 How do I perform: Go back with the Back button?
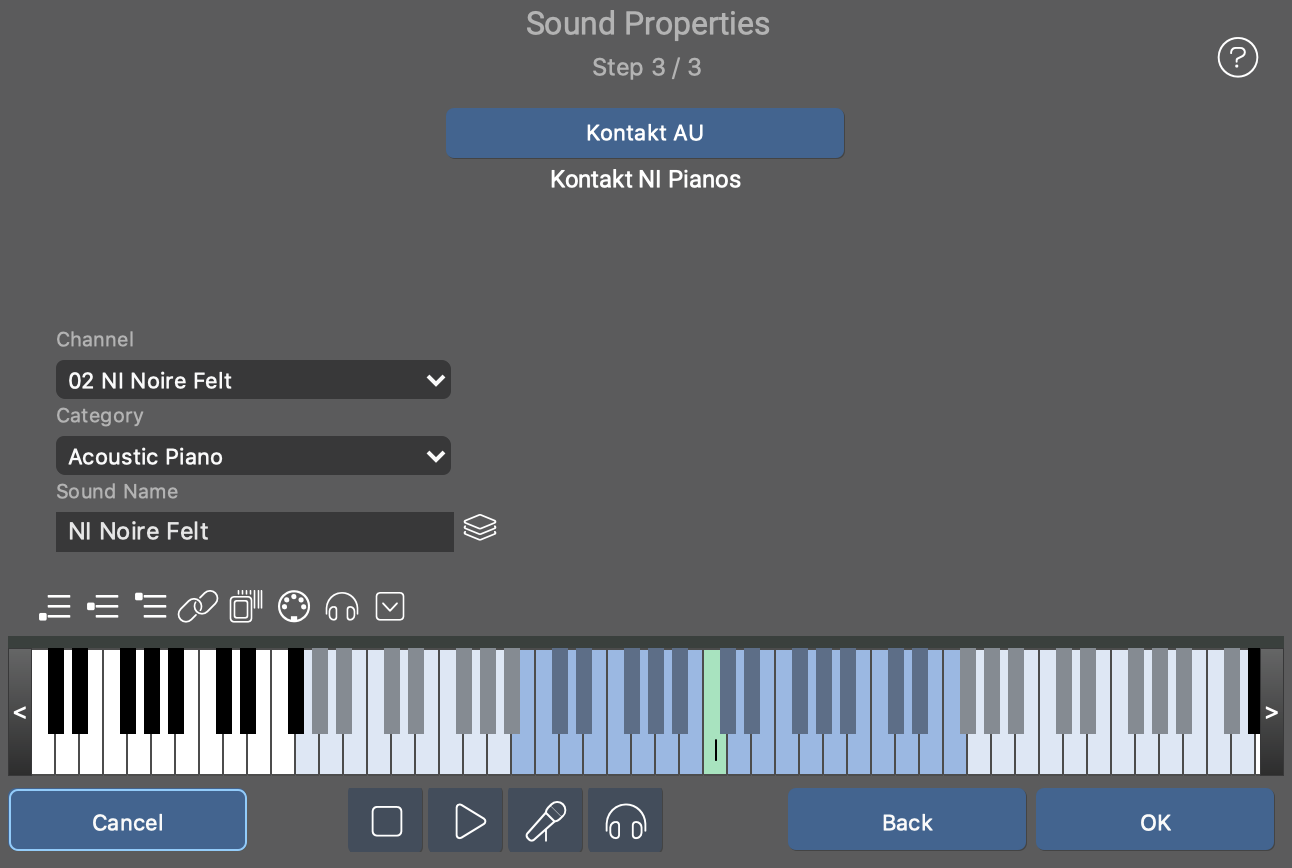coord(907,821)
